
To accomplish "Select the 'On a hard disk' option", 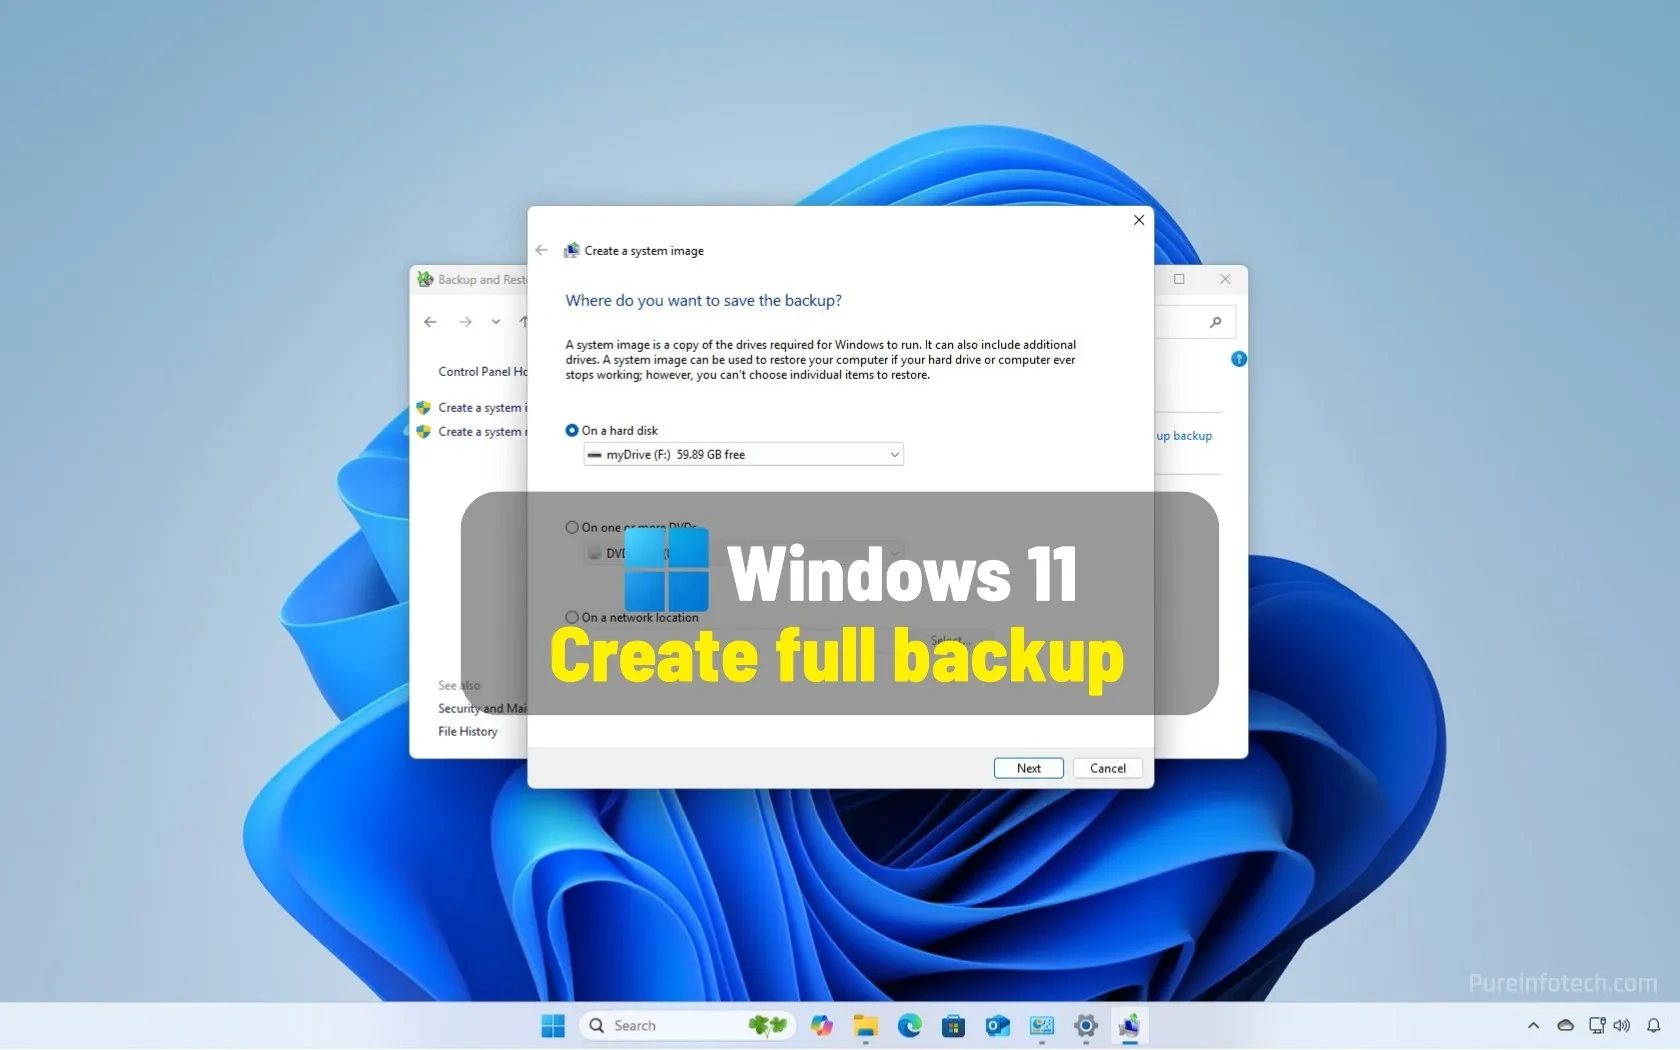I will (x=572, y=430).
